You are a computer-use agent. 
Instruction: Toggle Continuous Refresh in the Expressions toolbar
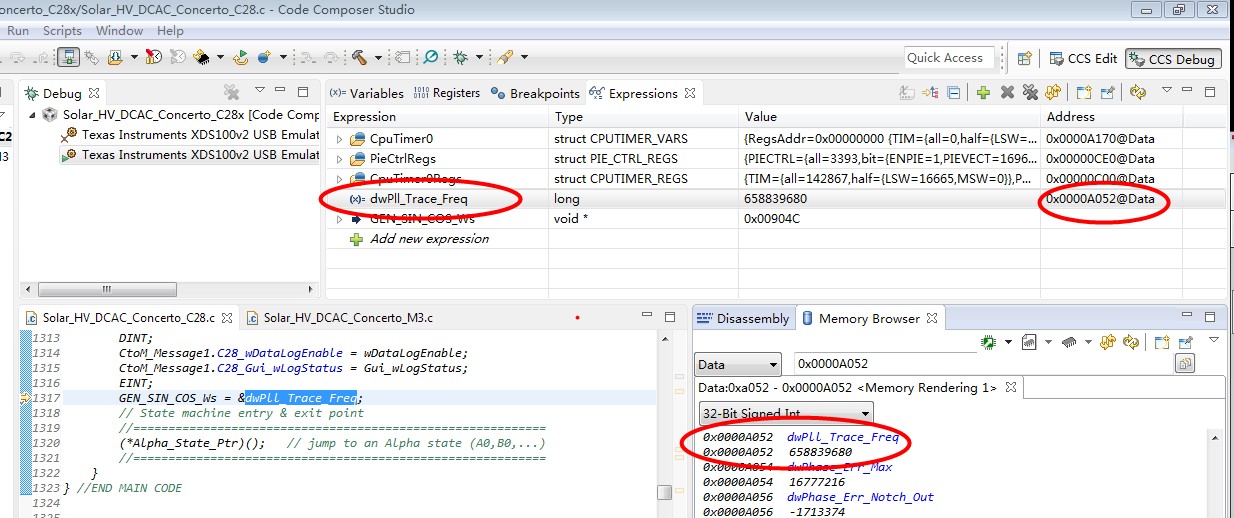pos(1053,92)
